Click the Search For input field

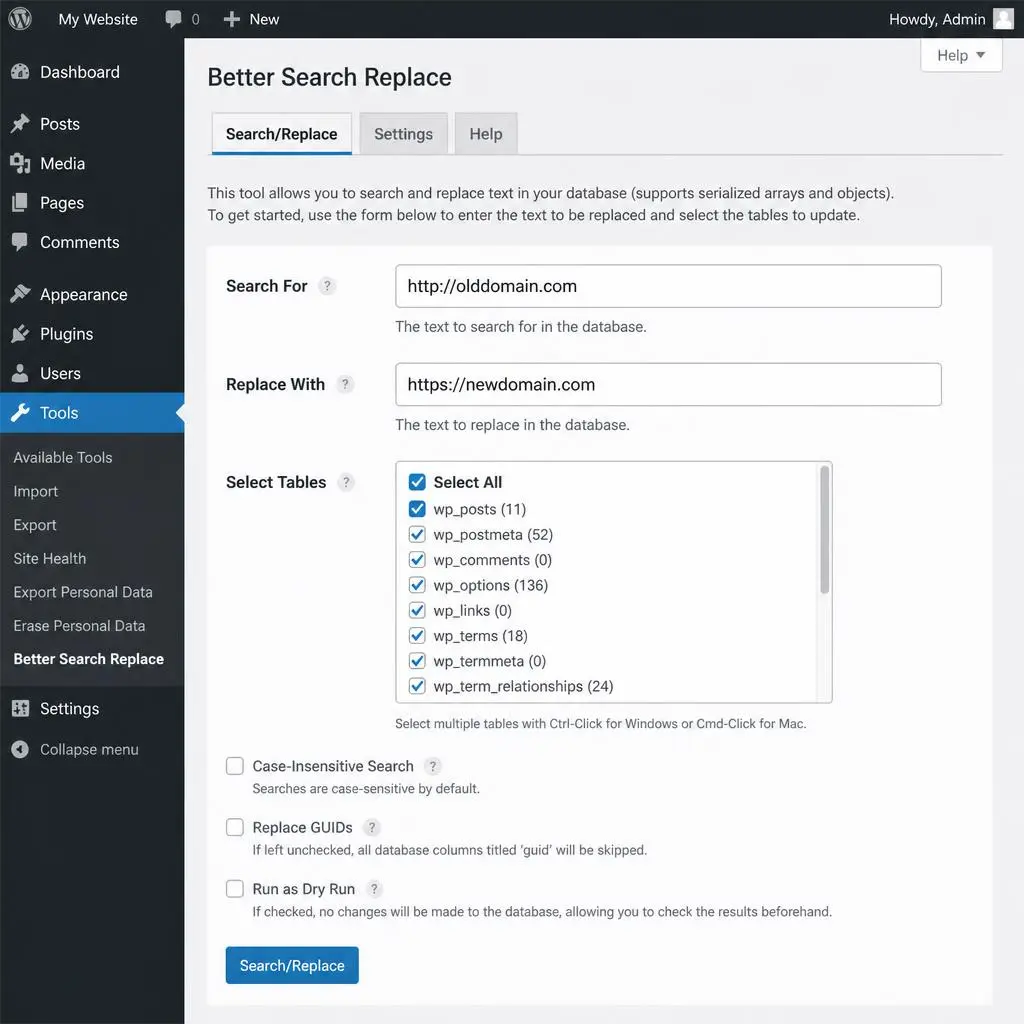click(668, 286)
